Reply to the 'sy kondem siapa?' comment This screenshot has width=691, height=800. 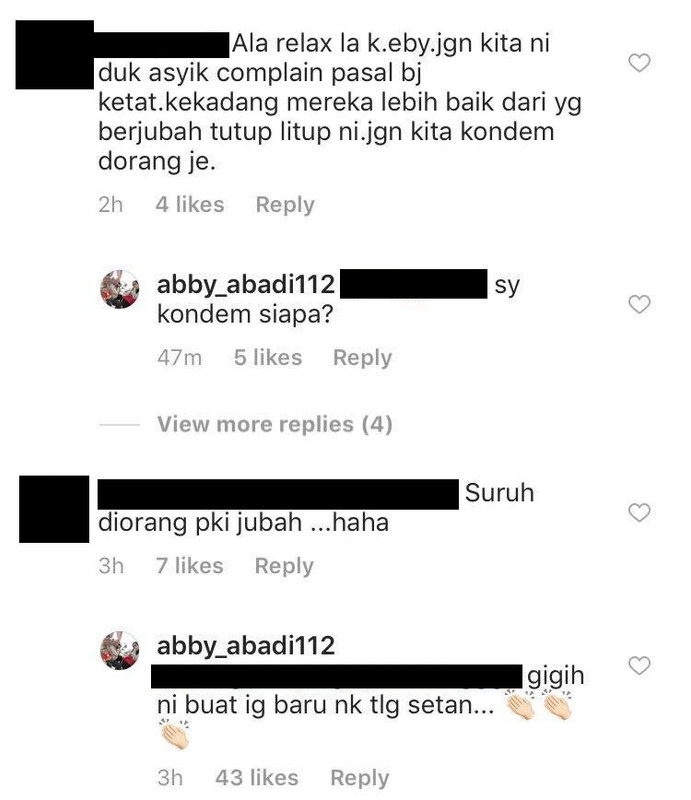pyautogui.click(x=362, y=358)
